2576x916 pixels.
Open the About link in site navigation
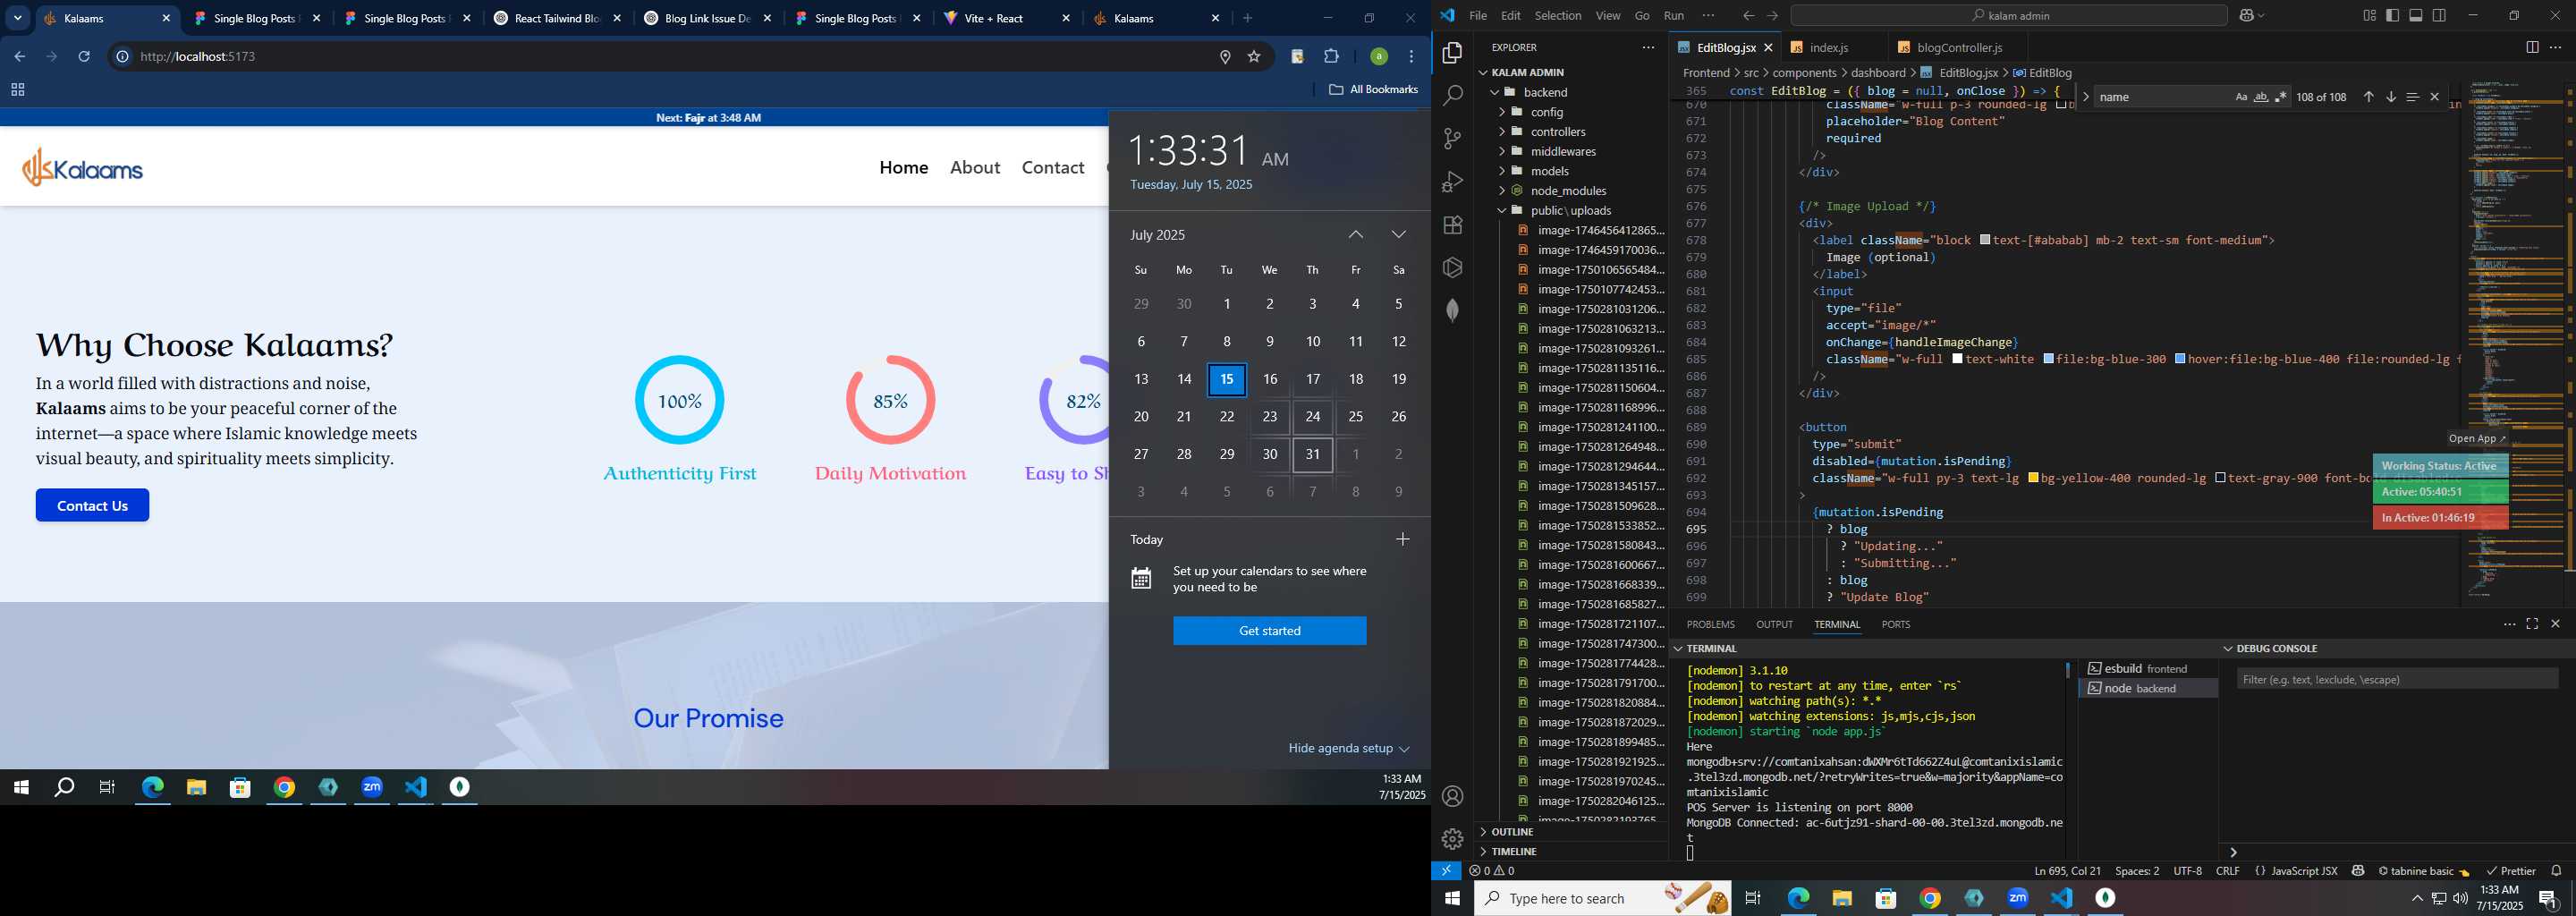(x=974, y=168)
